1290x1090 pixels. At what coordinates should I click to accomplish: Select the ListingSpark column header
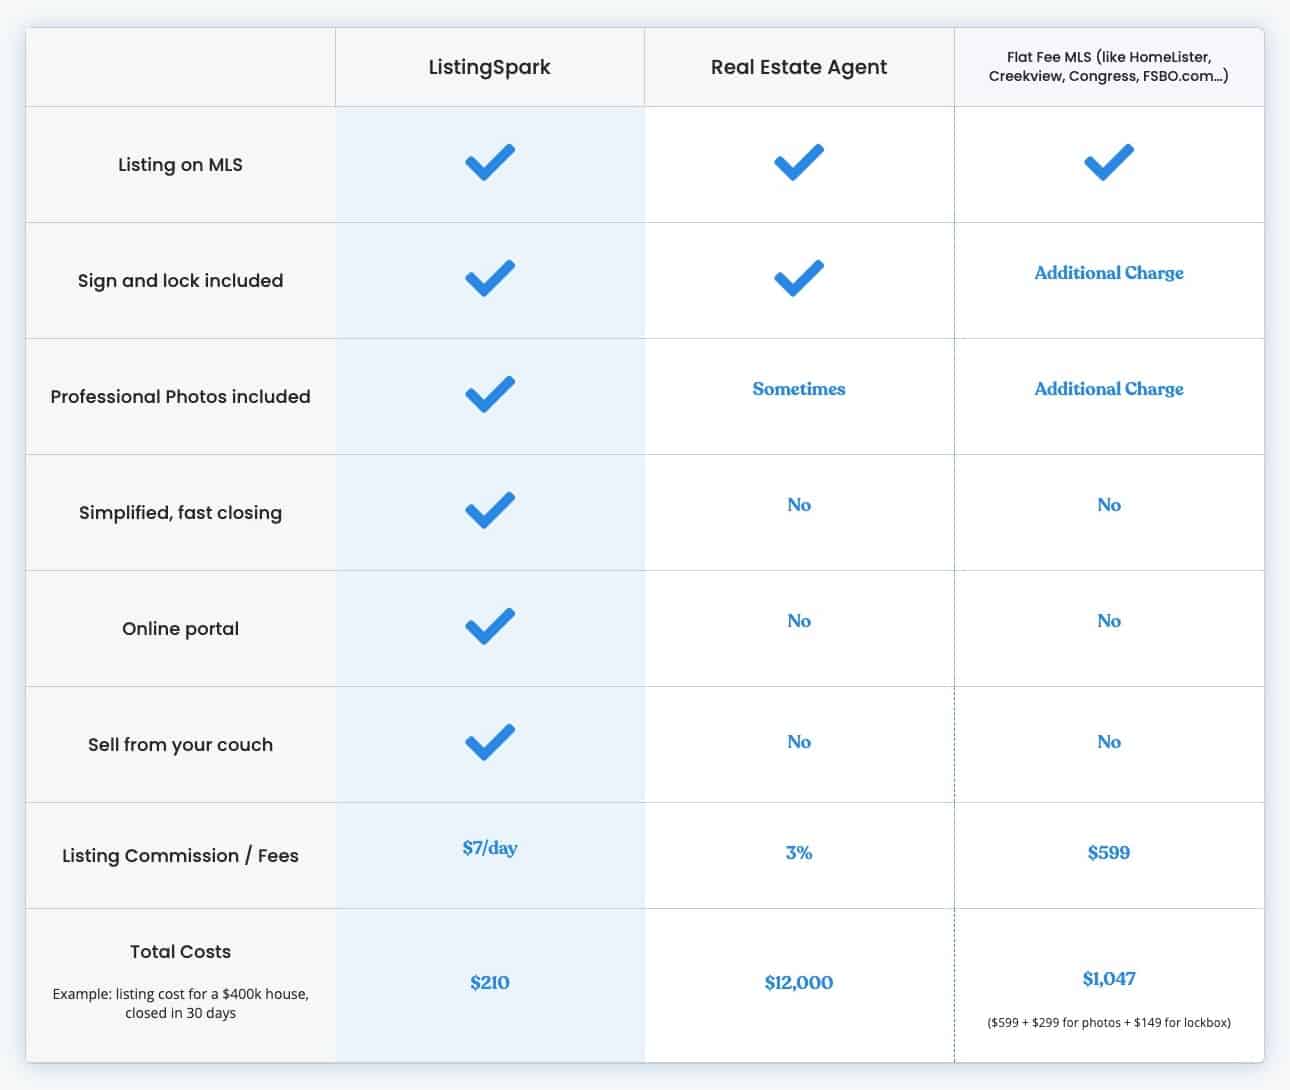pyautogui.click(x=490, y=67)
